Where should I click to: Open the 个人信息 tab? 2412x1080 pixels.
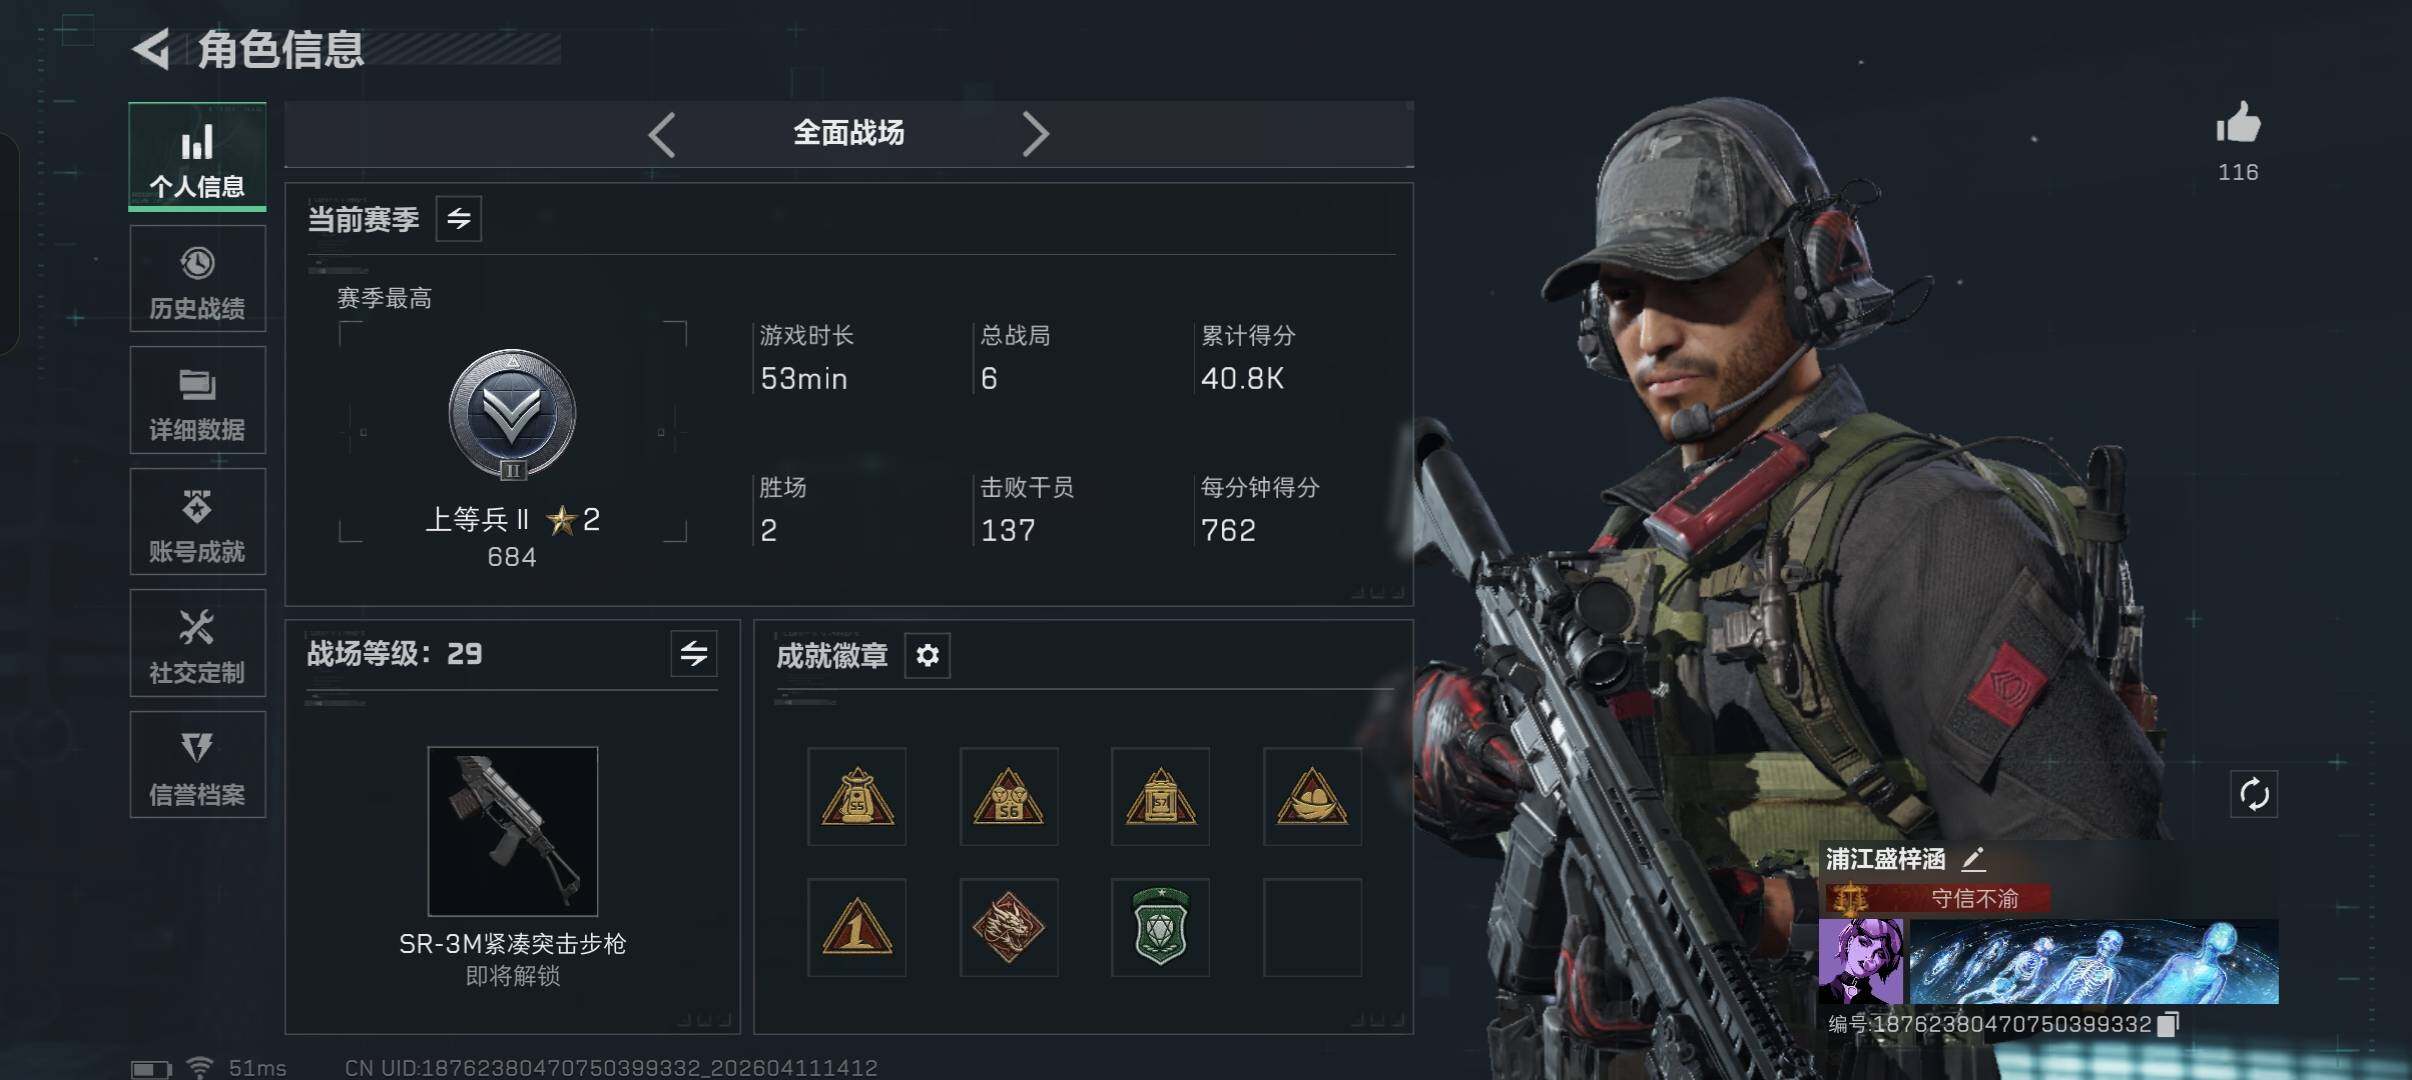[x=198, y=157]
